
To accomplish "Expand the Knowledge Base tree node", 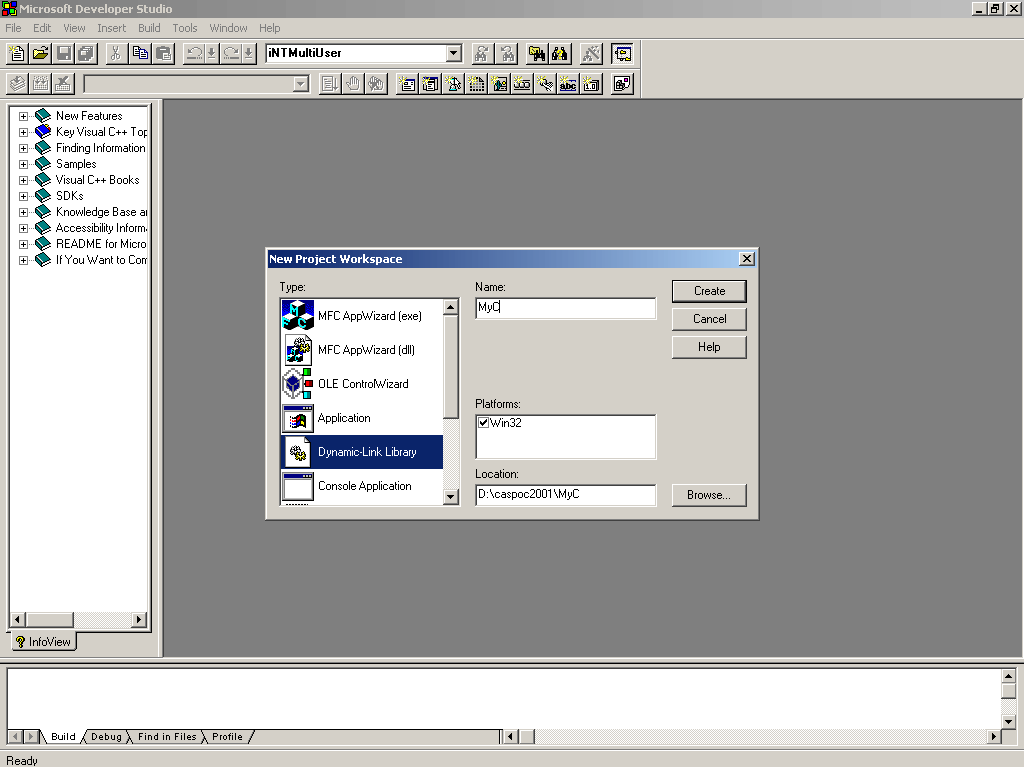I will 24,212.
